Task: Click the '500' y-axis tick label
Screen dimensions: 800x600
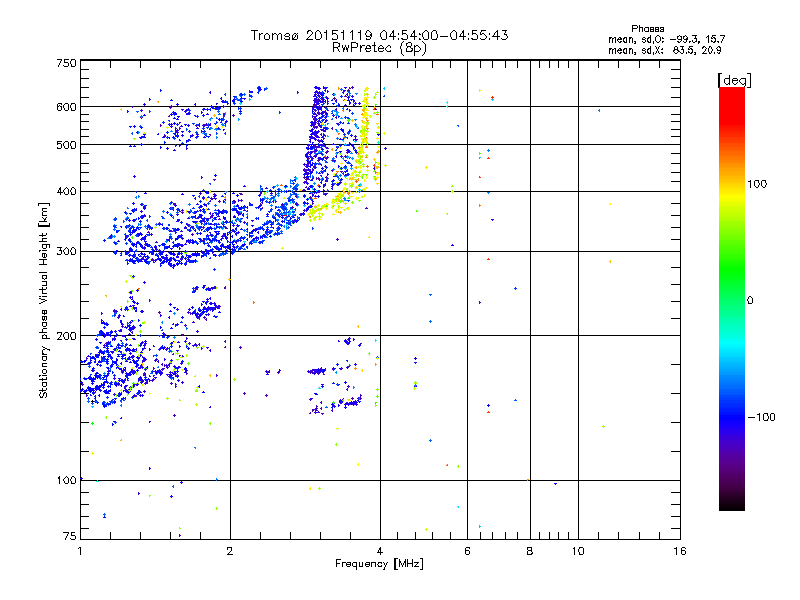Action: (x=66, y=145)
